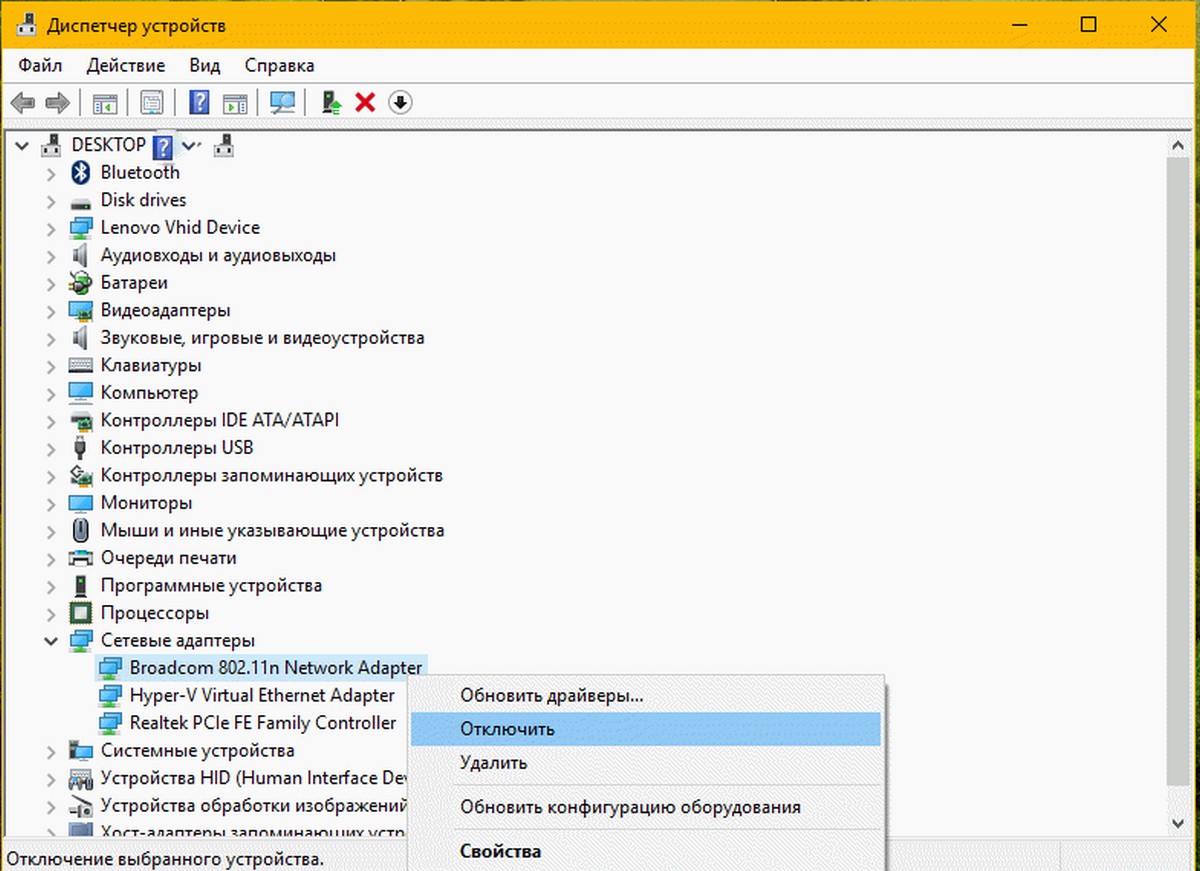Click the Back arrow toolbar icon
Image resolution: width=1200 pixels, height=871 pixels.
23,102
